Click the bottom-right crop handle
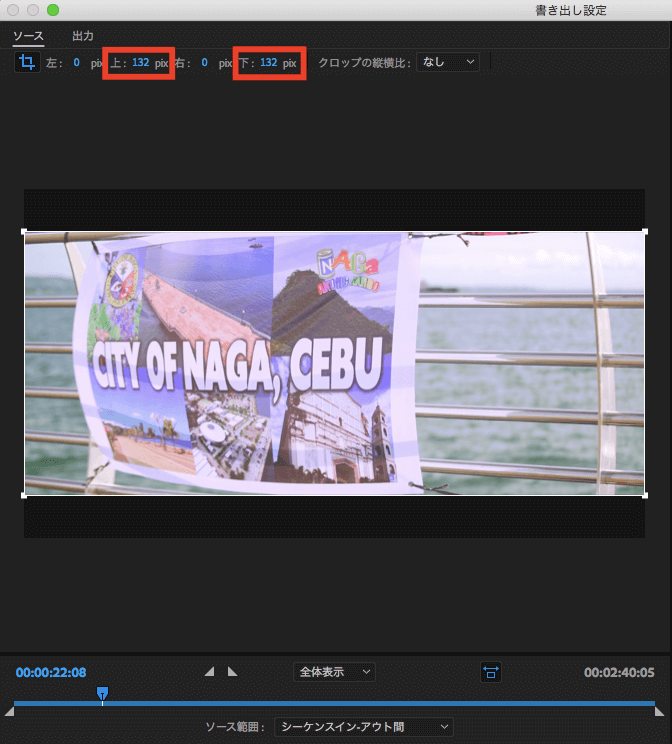Image resolution: width=672 pixels, height=744 pixels. [644, 495]
